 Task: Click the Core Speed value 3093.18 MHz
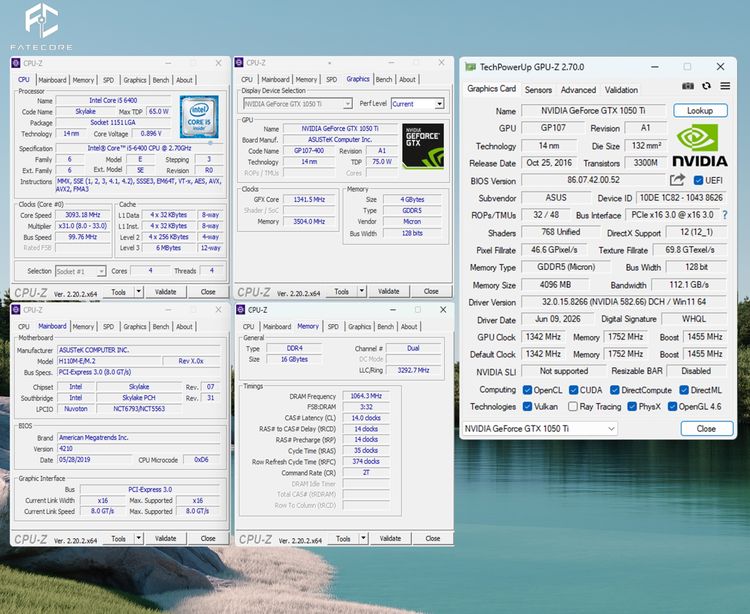coord(83,215)
